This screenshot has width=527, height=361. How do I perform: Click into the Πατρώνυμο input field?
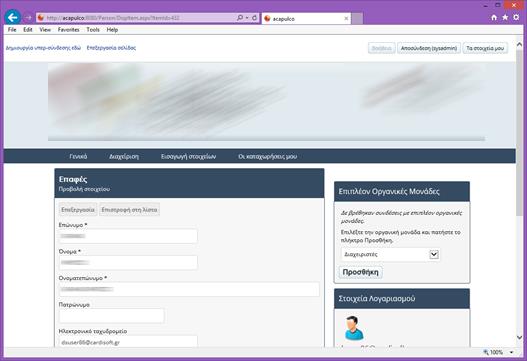point(112,316)
